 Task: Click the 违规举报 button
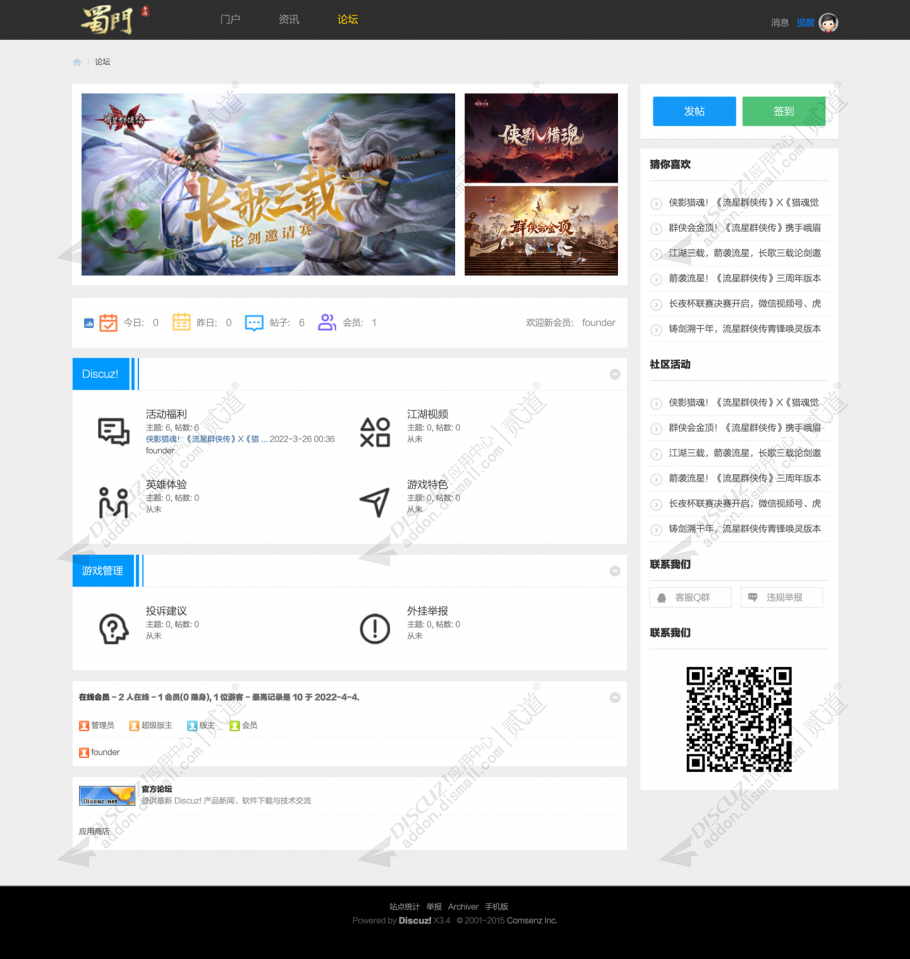coord(782,598)
